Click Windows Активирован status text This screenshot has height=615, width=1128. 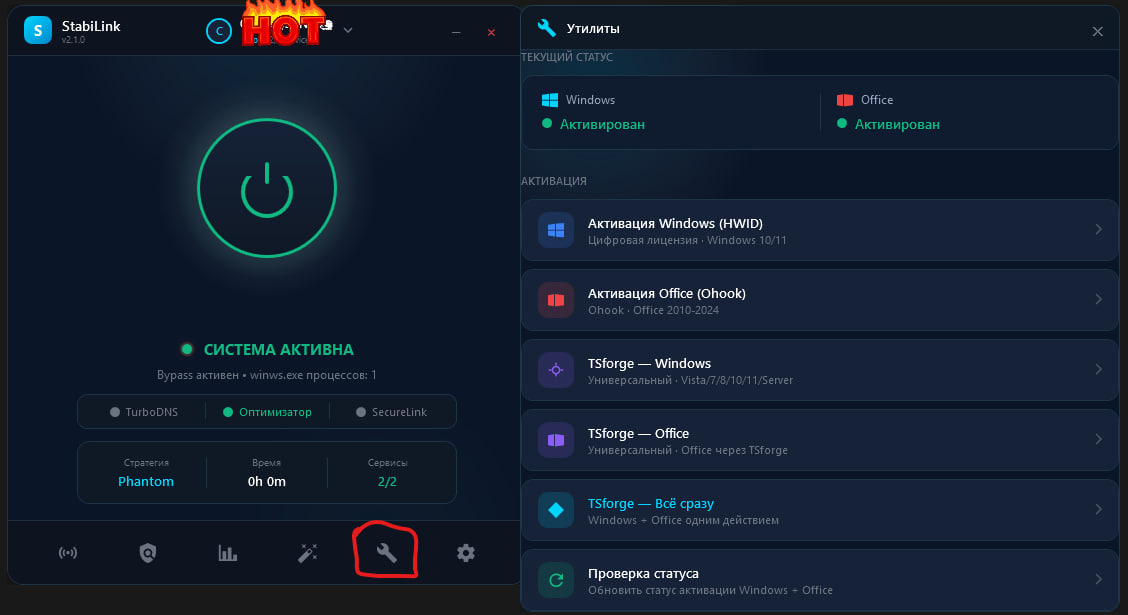tap(602, 124)
